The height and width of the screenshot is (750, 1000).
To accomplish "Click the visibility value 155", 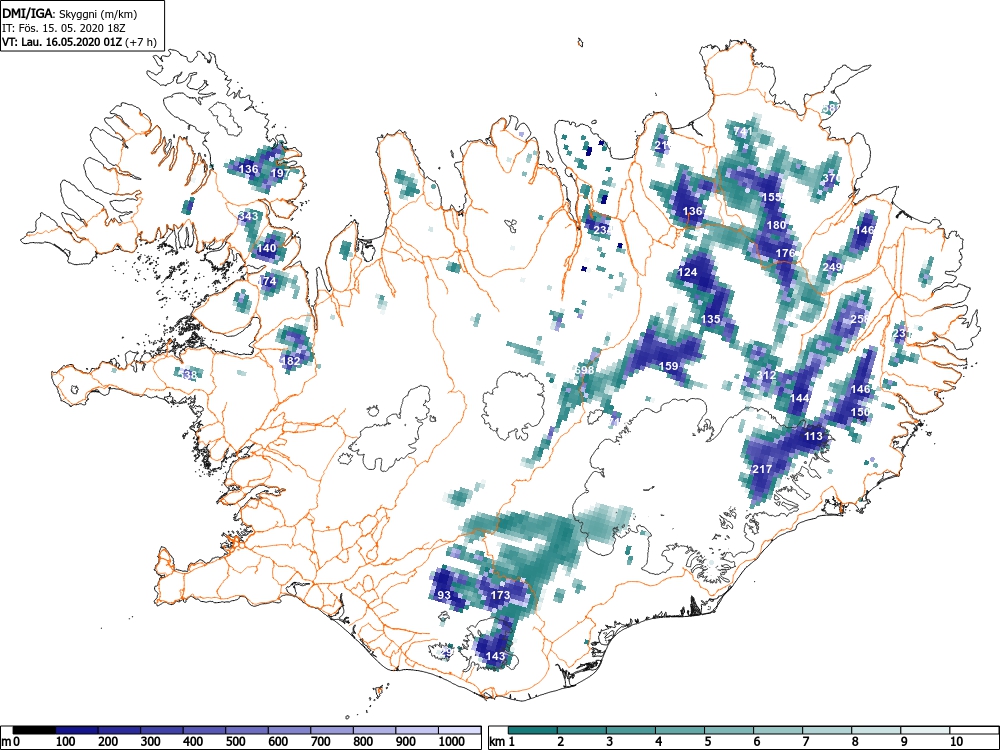I will 772,198.
